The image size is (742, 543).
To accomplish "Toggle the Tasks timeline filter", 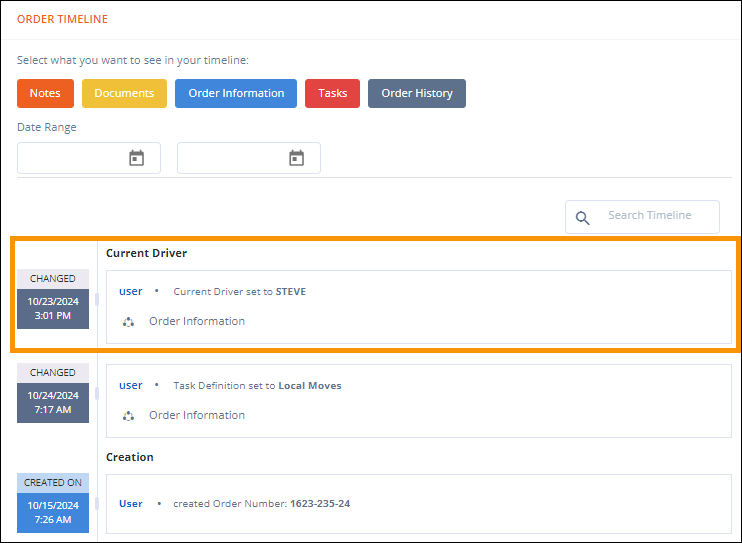I will (x=332, y=93).
